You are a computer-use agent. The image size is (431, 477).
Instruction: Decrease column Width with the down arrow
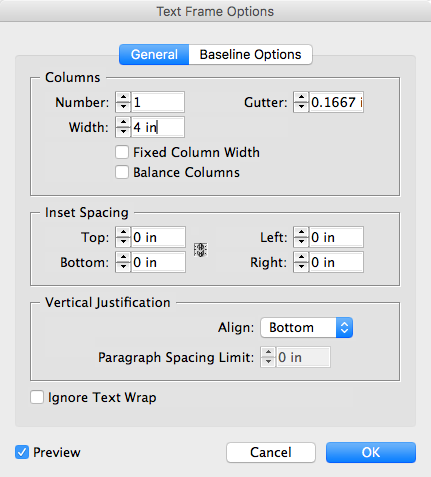(123, 132)
